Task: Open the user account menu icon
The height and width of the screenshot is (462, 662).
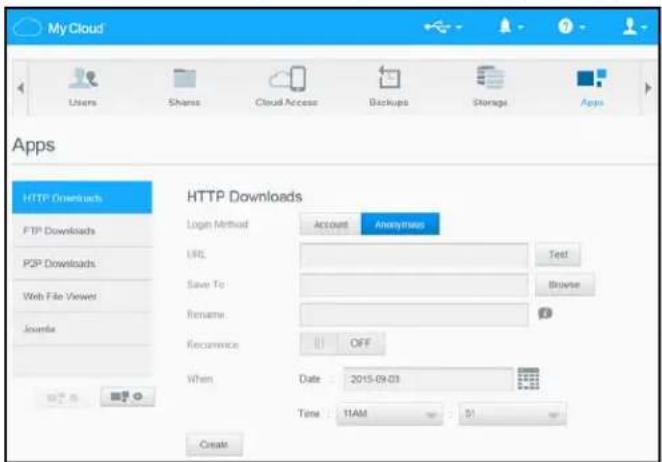Action: (x=635, y=26)
